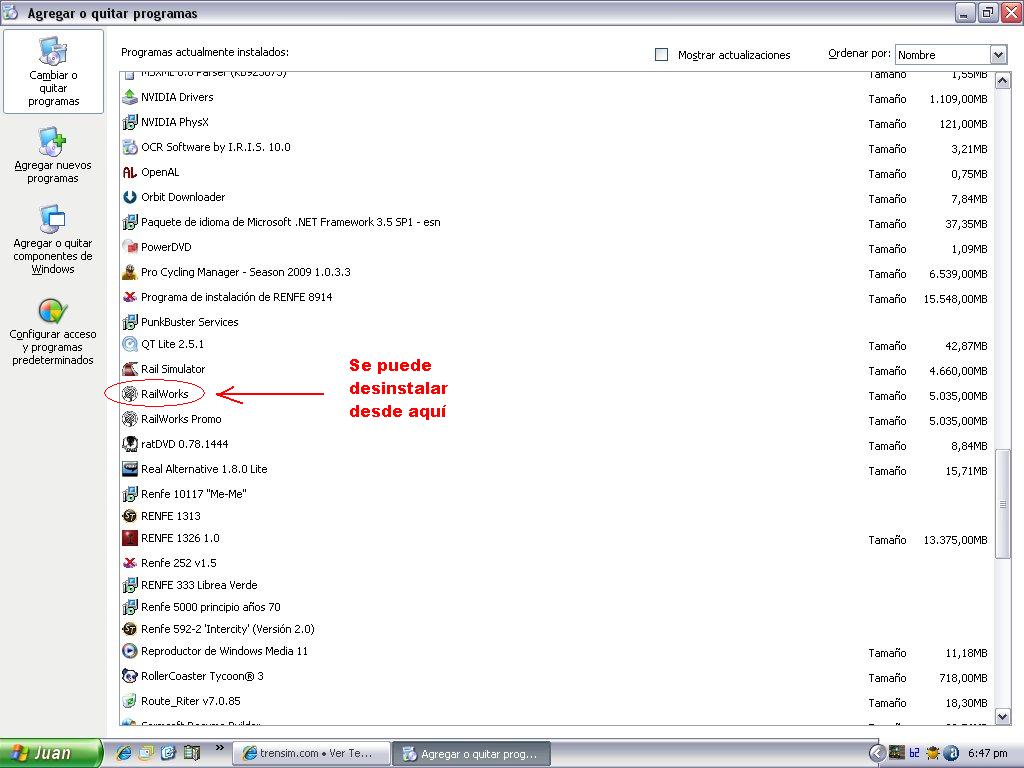Click the OpenAL program icon

(129, 173)
